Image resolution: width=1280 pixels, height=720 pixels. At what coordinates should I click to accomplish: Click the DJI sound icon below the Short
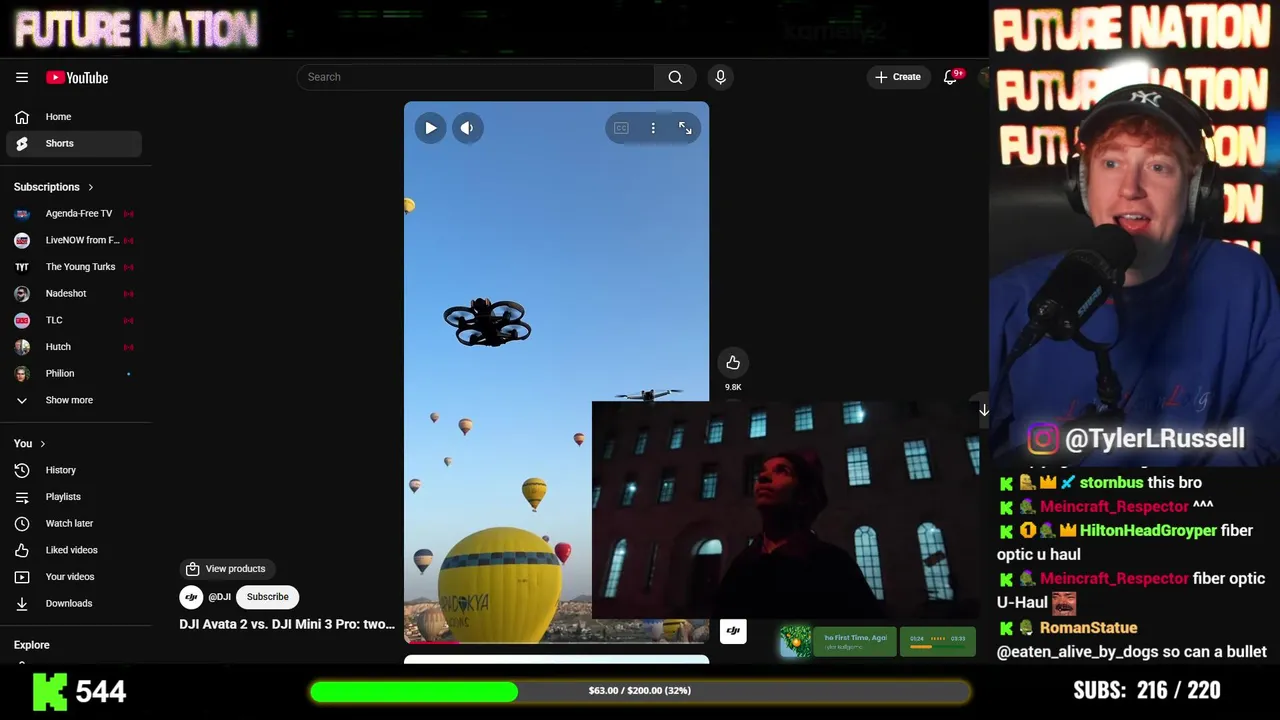click(733, 631)
